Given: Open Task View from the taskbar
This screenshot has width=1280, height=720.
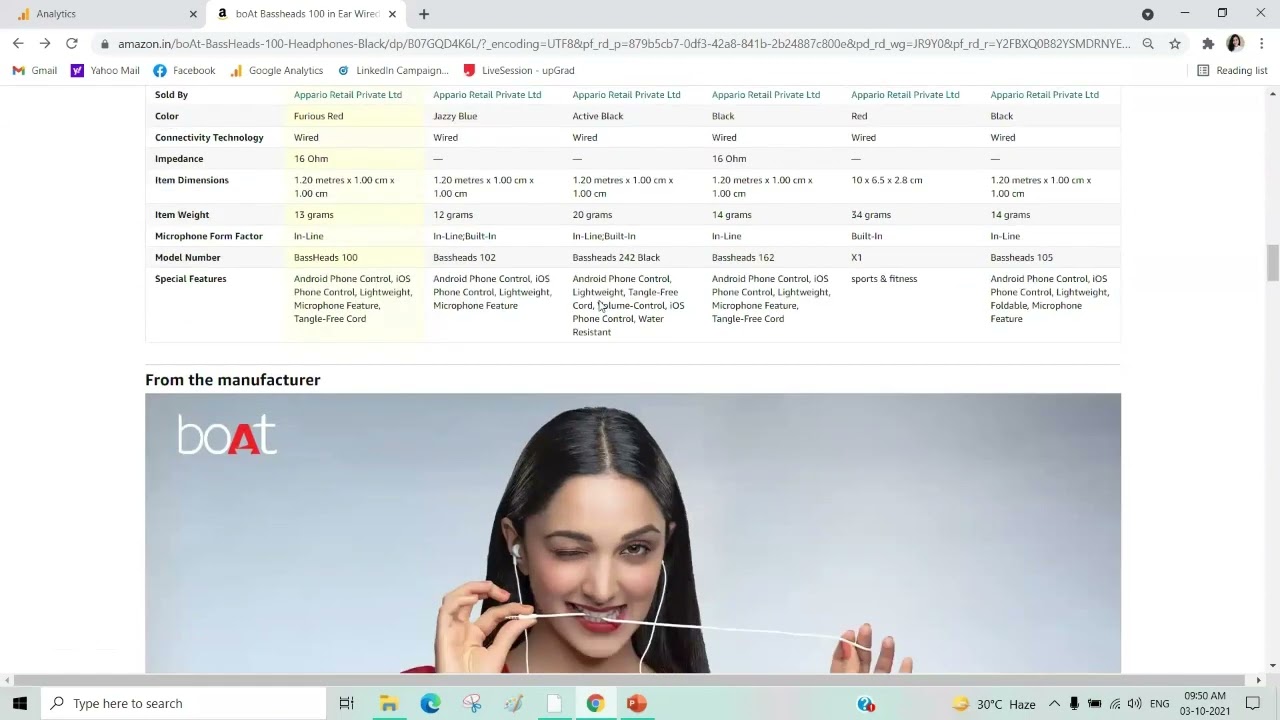Looking at the screenshot, I should click(346, 703).
